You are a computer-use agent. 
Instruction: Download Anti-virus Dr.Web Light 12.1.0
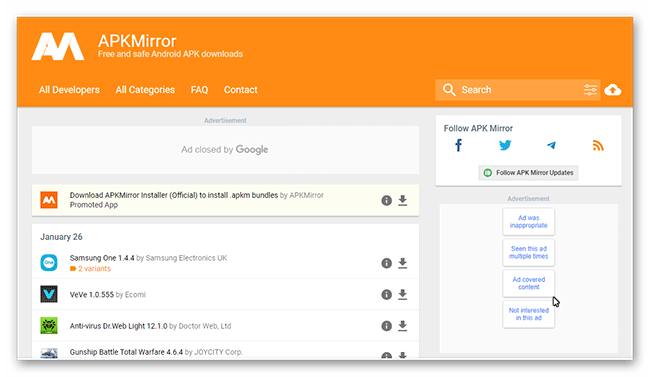(x=403, y=326)
